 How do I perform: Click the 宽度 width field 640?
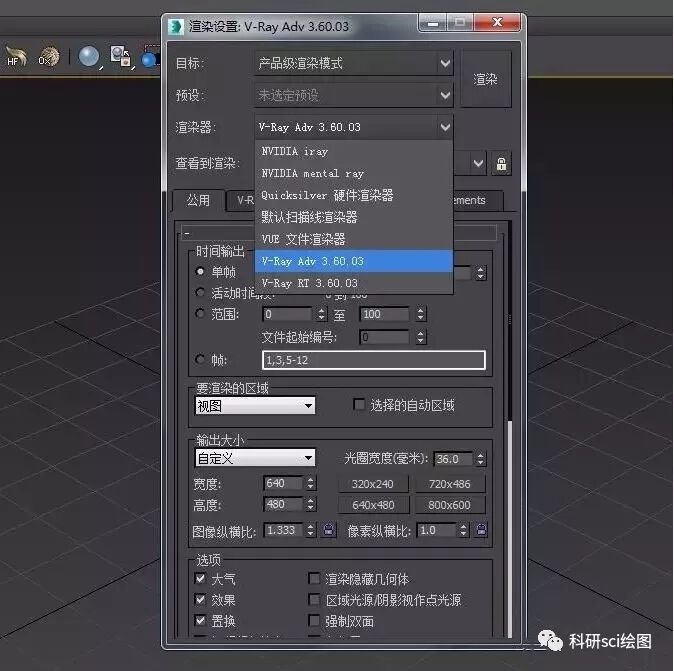click(x=283, y=483)
